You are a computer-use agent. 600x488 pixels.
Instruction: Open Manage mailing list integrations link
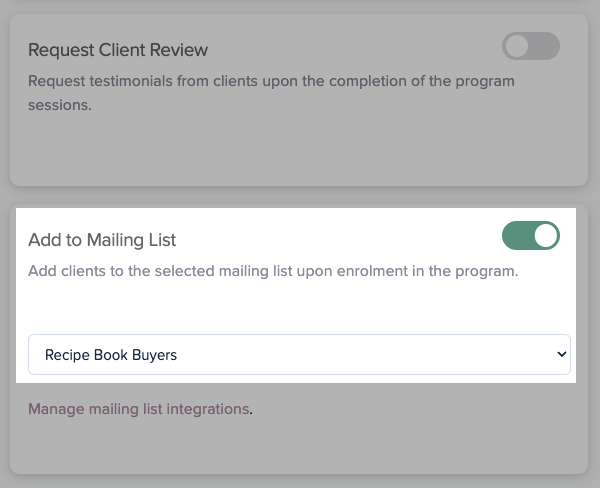pos(138,409)
